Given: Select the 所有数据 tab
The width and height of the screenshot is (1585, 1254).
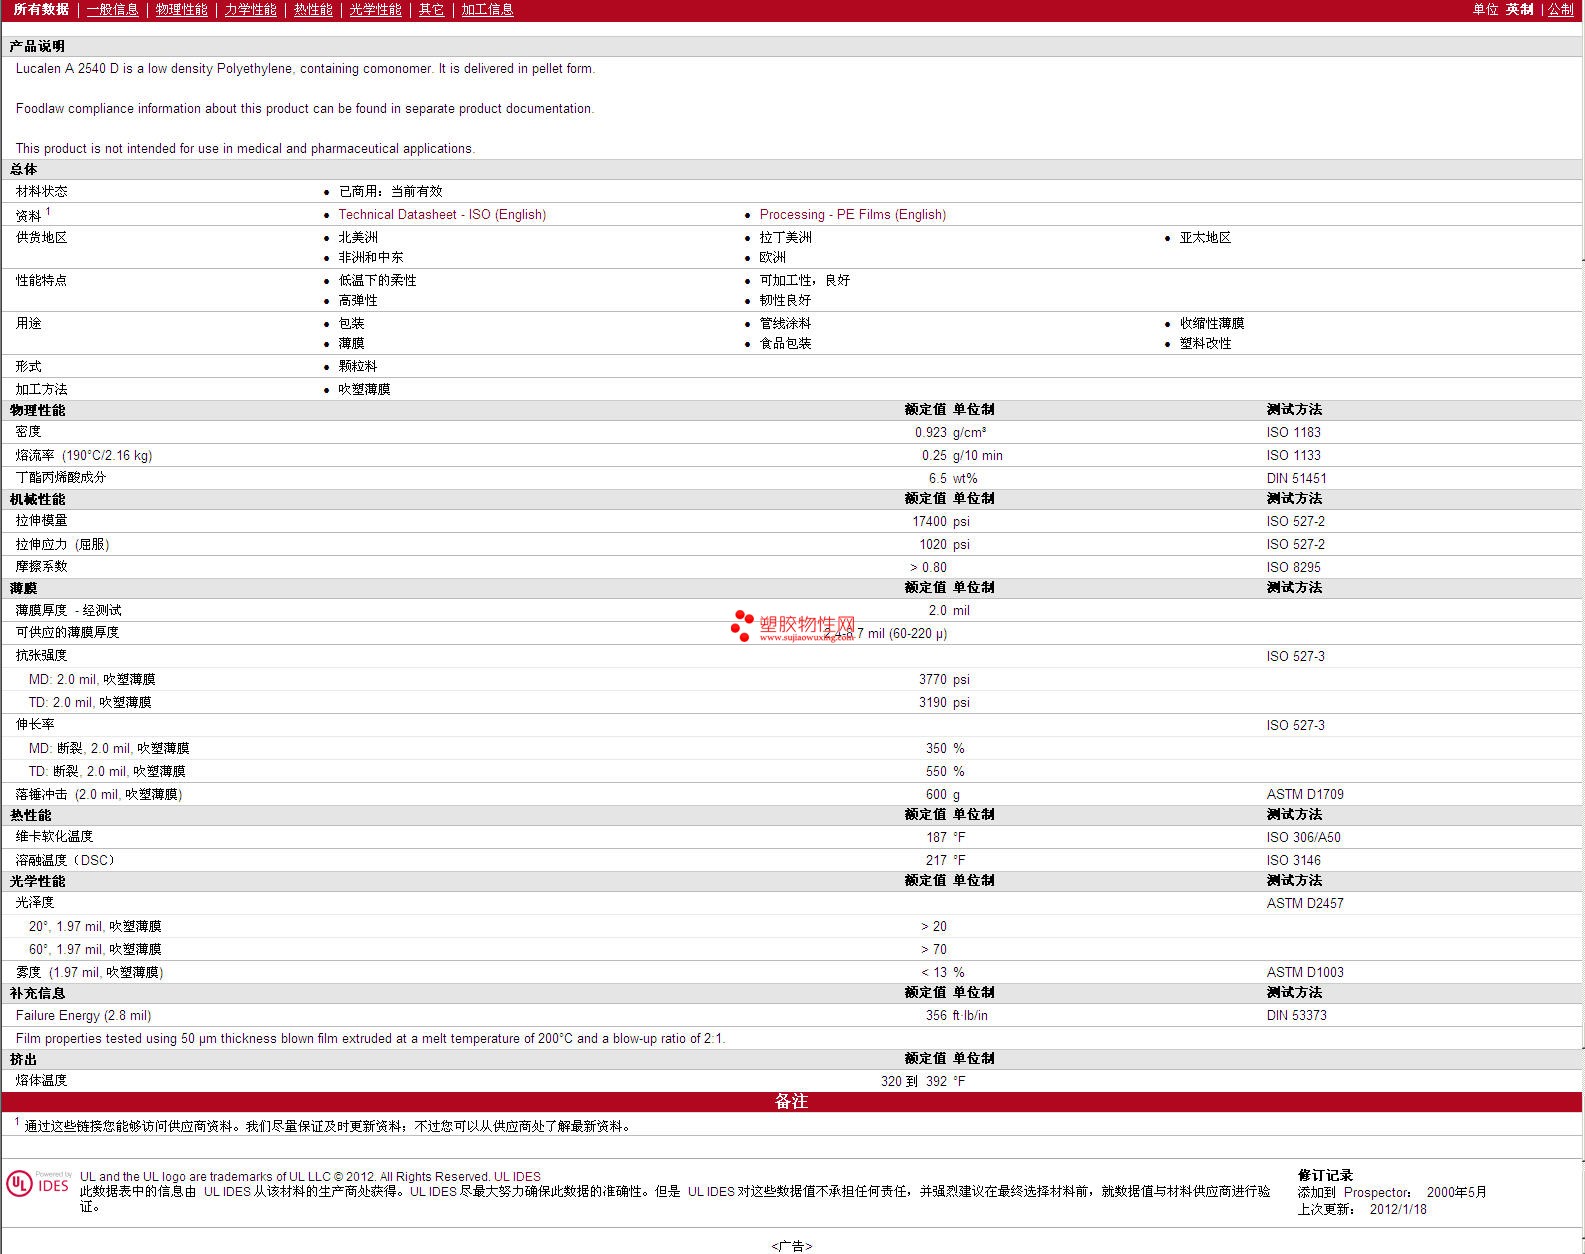Looking at the screenshot, I should tap(41, 9).
